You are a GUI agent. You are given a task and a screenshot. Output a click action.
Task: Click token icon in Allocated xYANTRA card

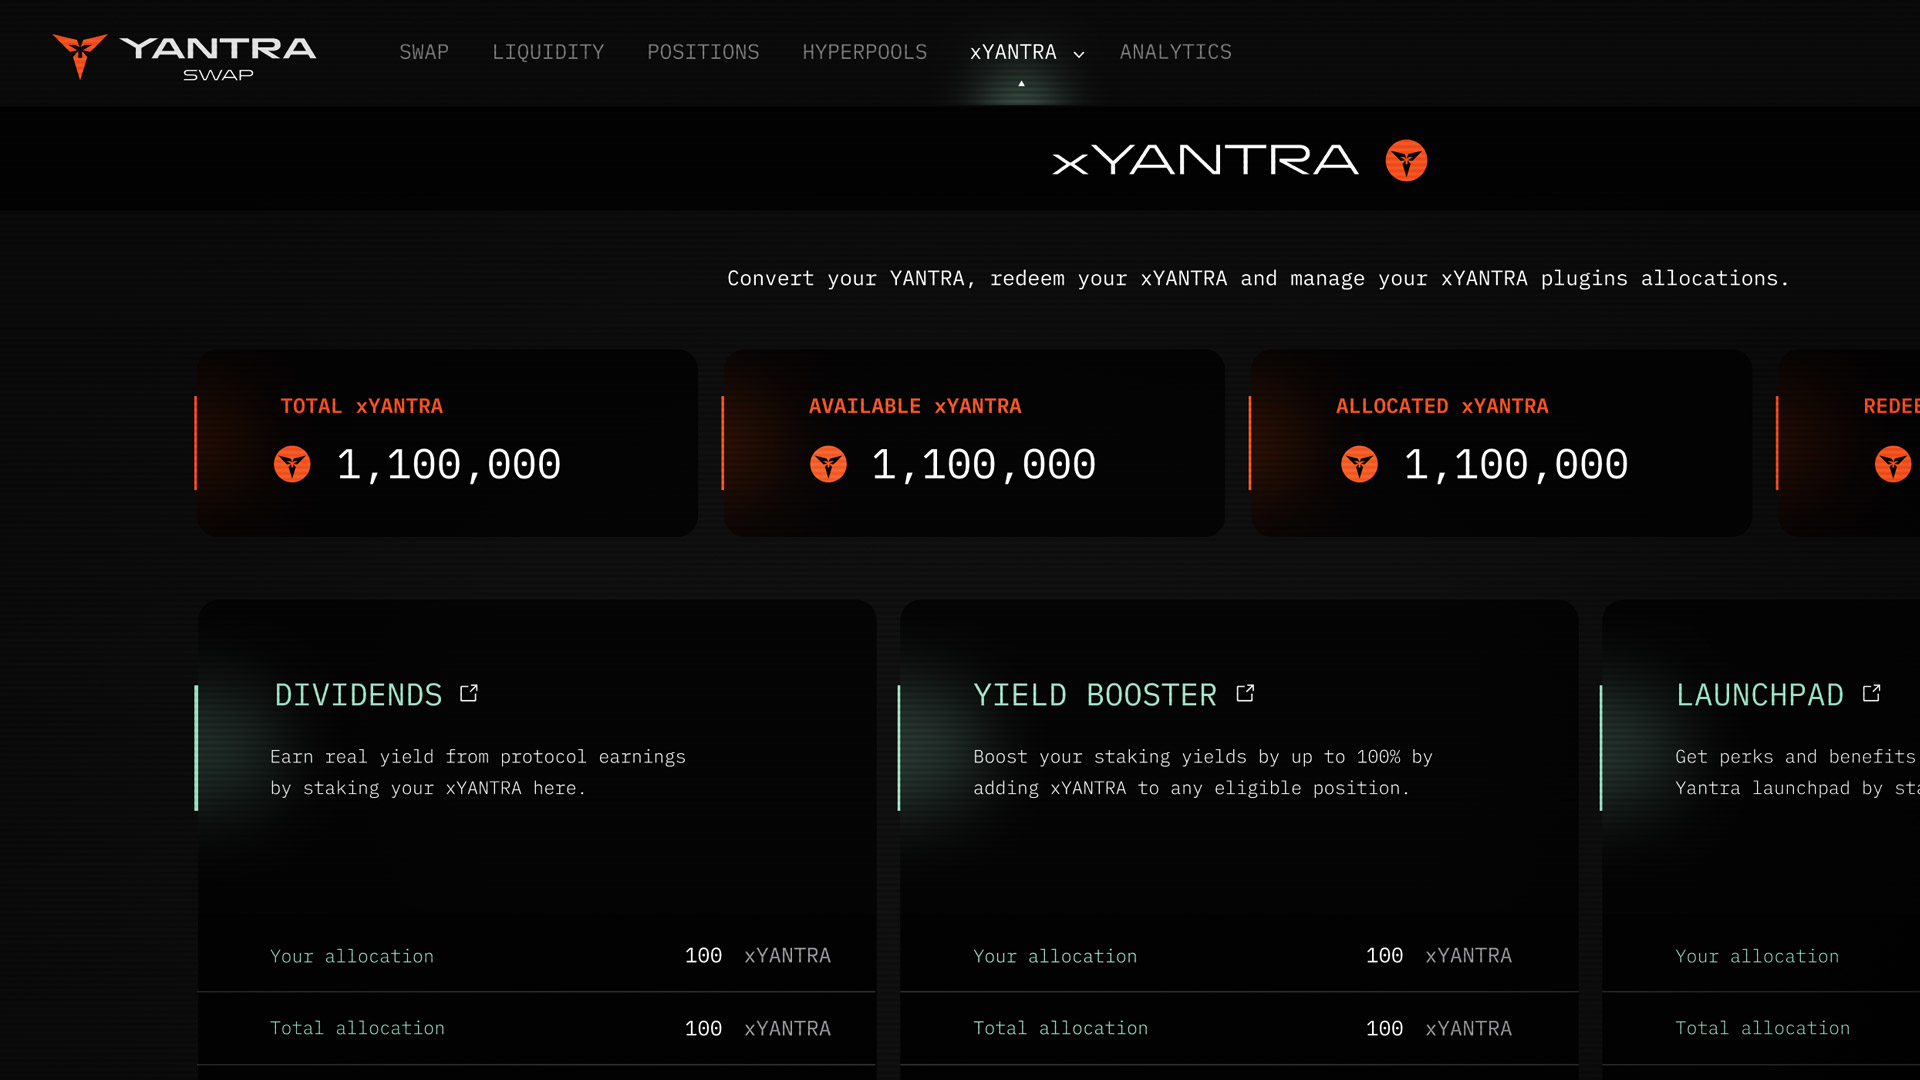1359,464
